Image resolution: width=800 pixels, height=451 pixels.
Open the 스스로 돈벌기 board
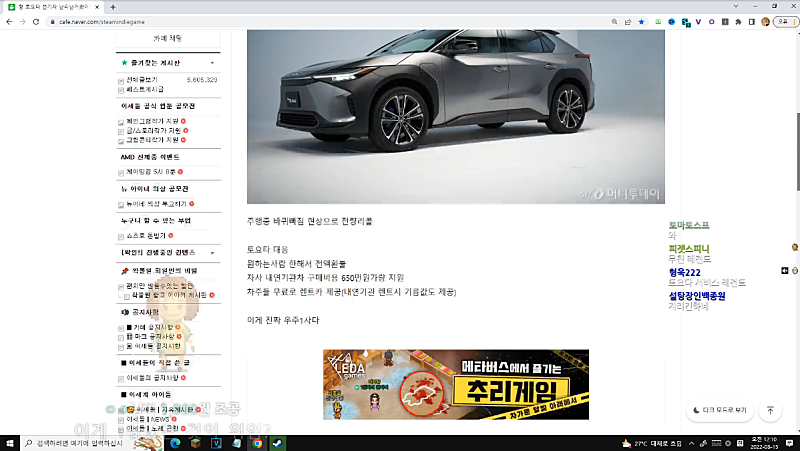coord(146,236)
